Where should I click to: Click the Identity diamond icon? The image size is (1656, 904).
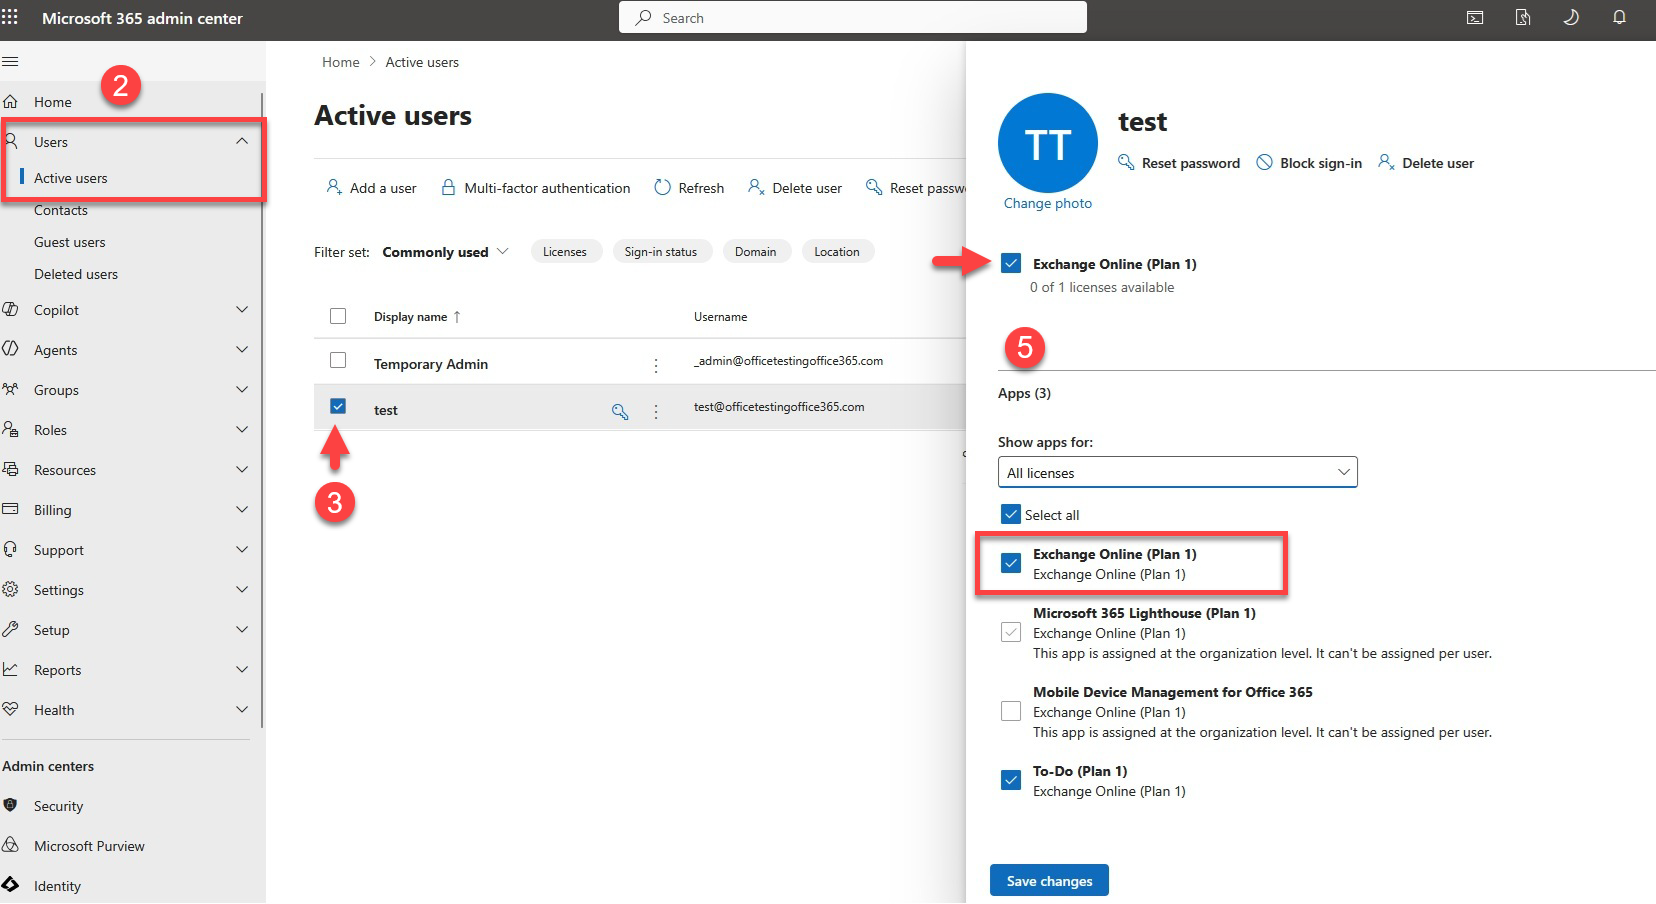[x=10, y=885]
